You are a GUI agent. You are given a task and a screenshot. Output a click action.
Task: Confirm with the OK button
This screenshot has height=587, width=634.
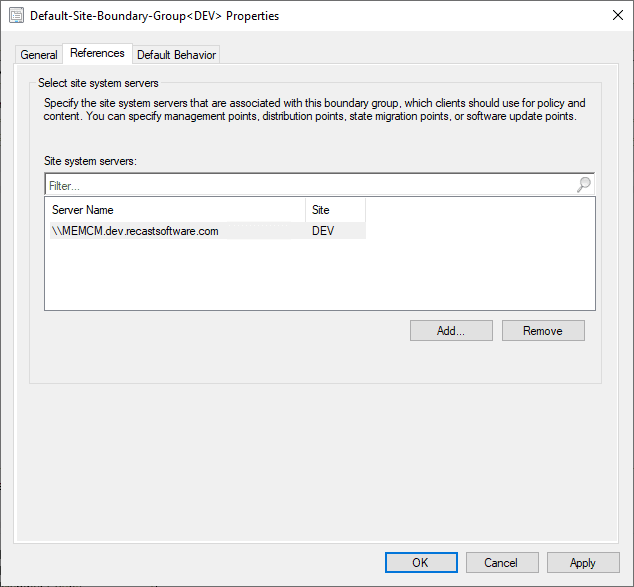(421, 563)
